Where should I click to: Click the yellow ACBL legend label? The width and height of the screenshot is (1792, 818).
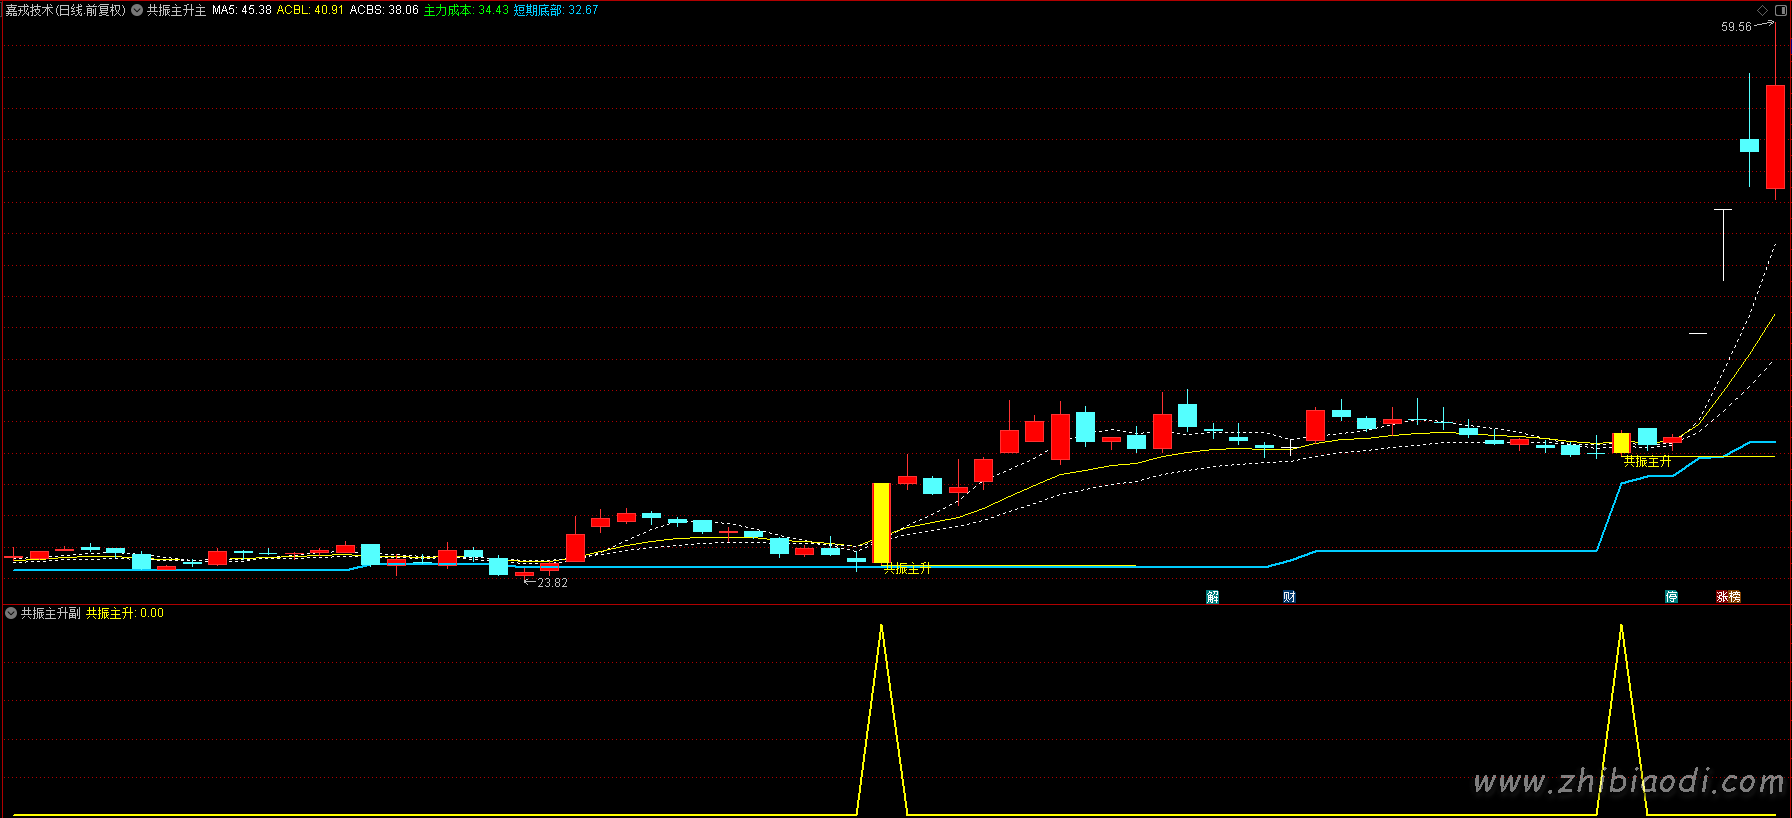[310, 10]
